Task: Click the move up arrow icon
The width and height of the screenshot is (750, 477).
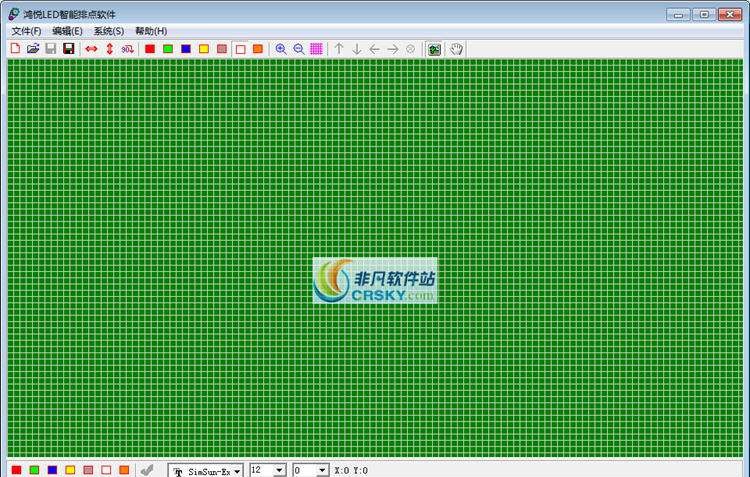Action: tap(339, 49)
